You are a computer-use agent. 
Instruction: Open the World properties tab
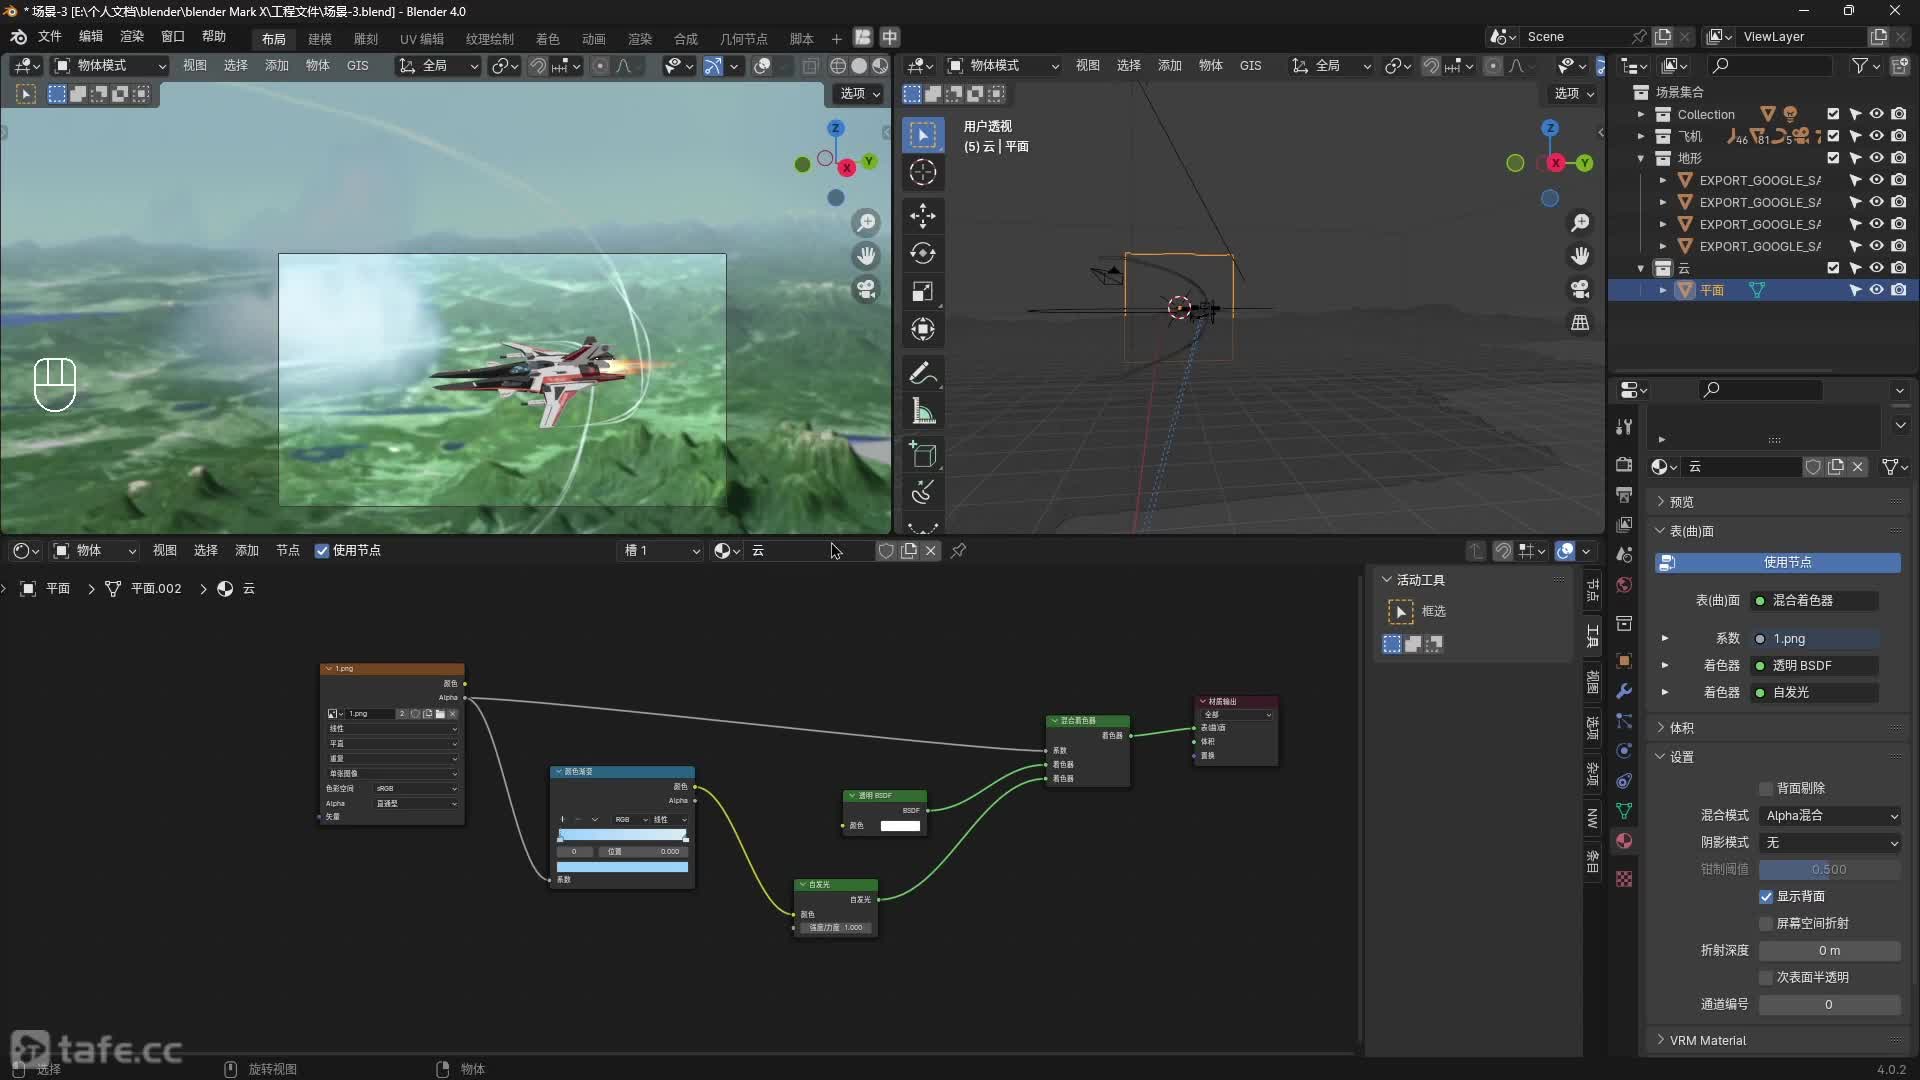coord(1624,585)
